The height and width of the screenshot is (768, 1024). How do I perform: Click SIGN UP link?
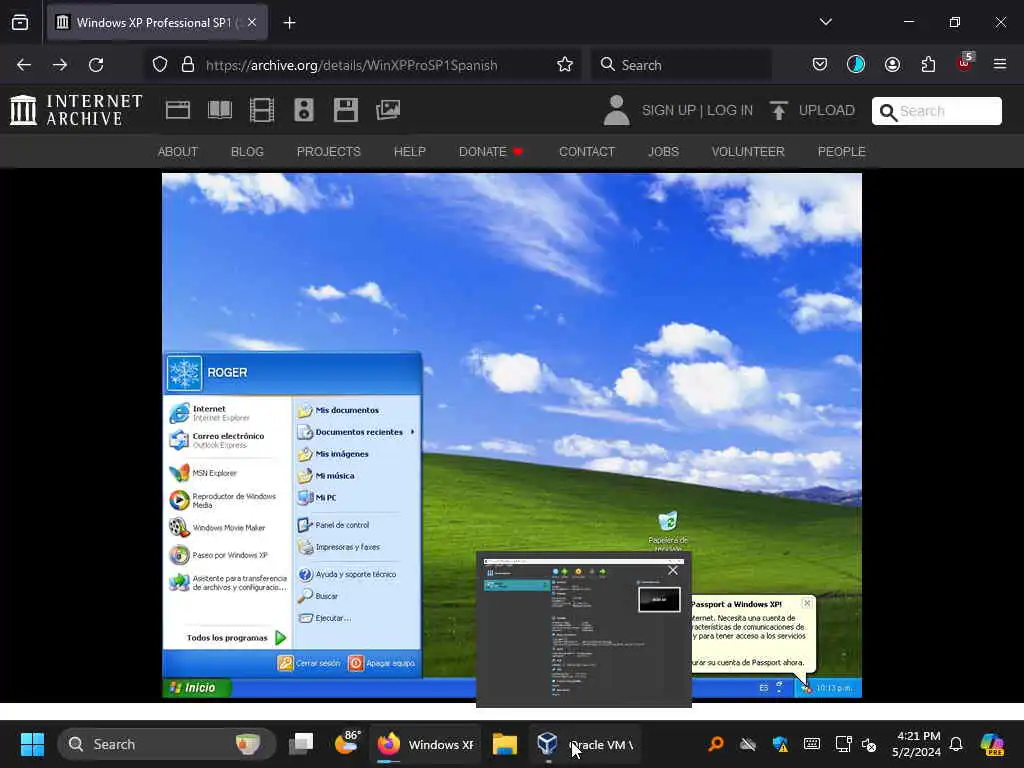coord(669,110)
